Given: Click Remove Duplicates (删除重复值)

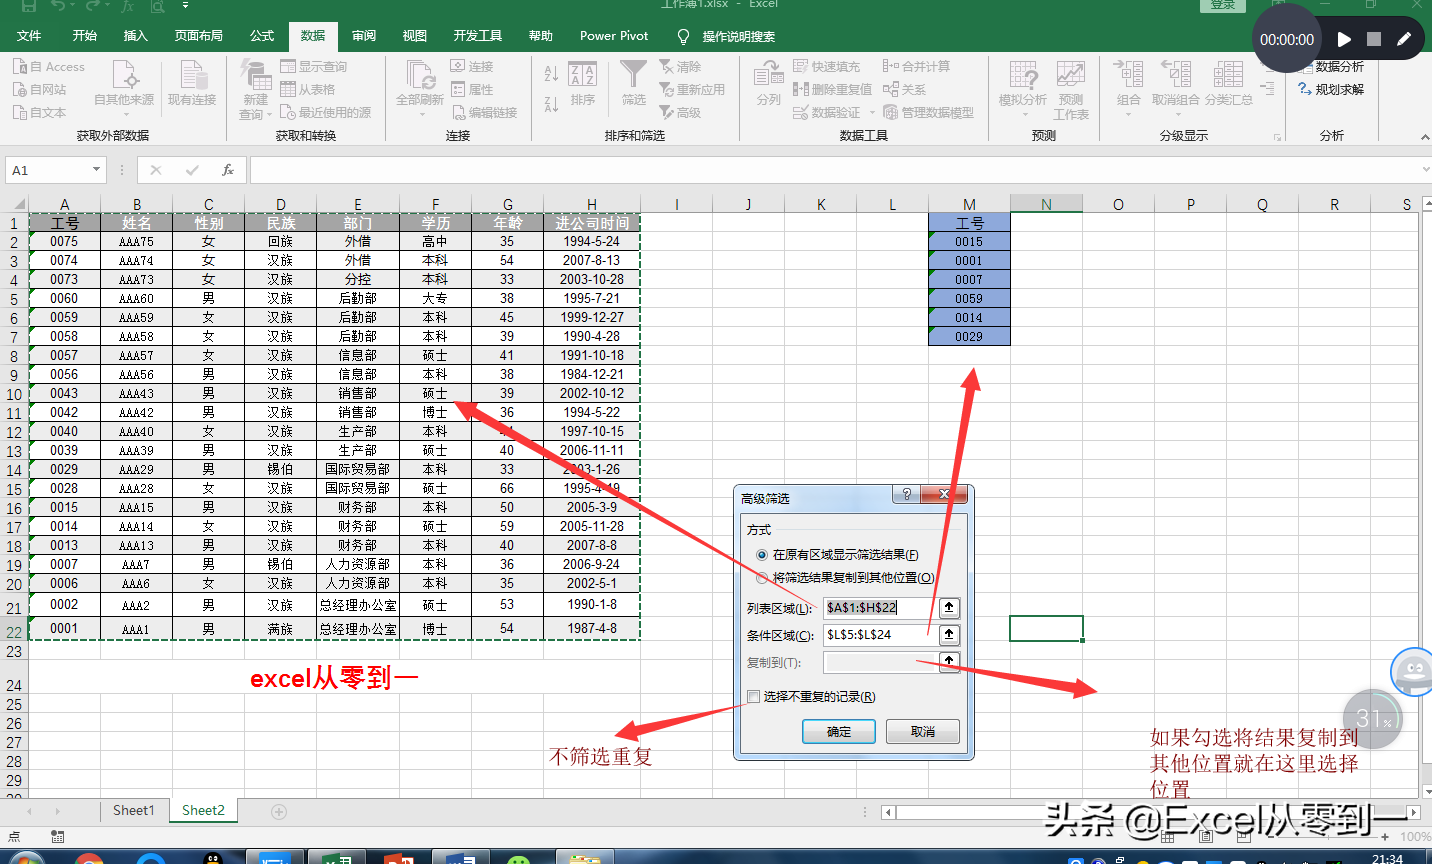Looking at the screenshot, I should [832, 90].
